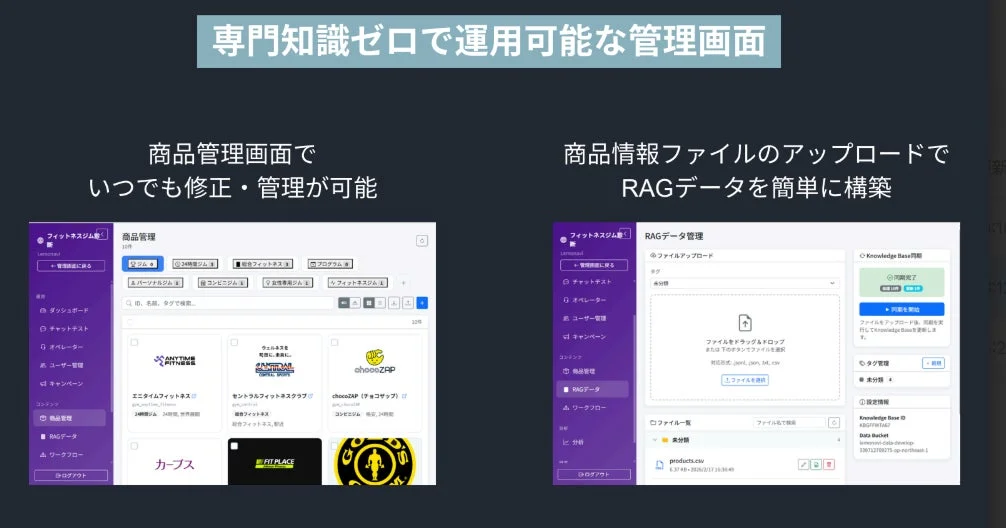This screenshot has width=1006, height=528.
Task: Click green download icon for products.csv
Action: pyautogui.click(x=816, y=464)
